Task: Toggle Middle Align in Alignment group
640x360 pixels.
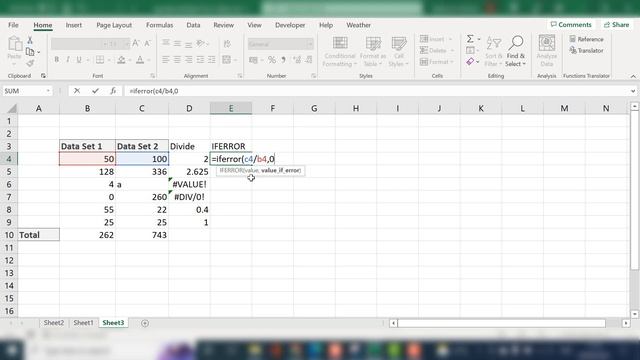Action: click(x=177, y=43)
